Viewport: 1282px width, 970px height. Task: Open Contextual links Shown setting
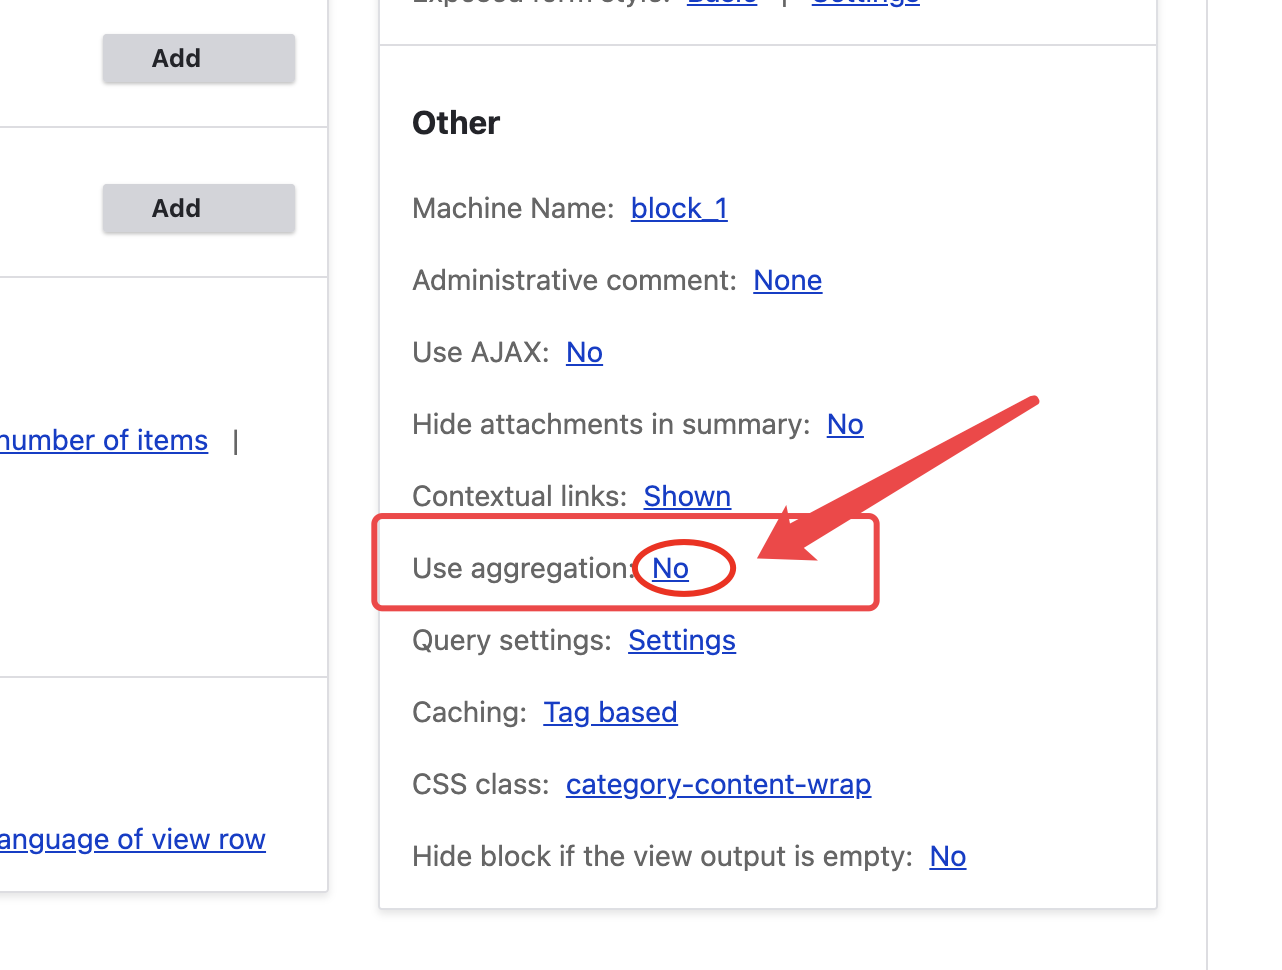pos(687,496)
